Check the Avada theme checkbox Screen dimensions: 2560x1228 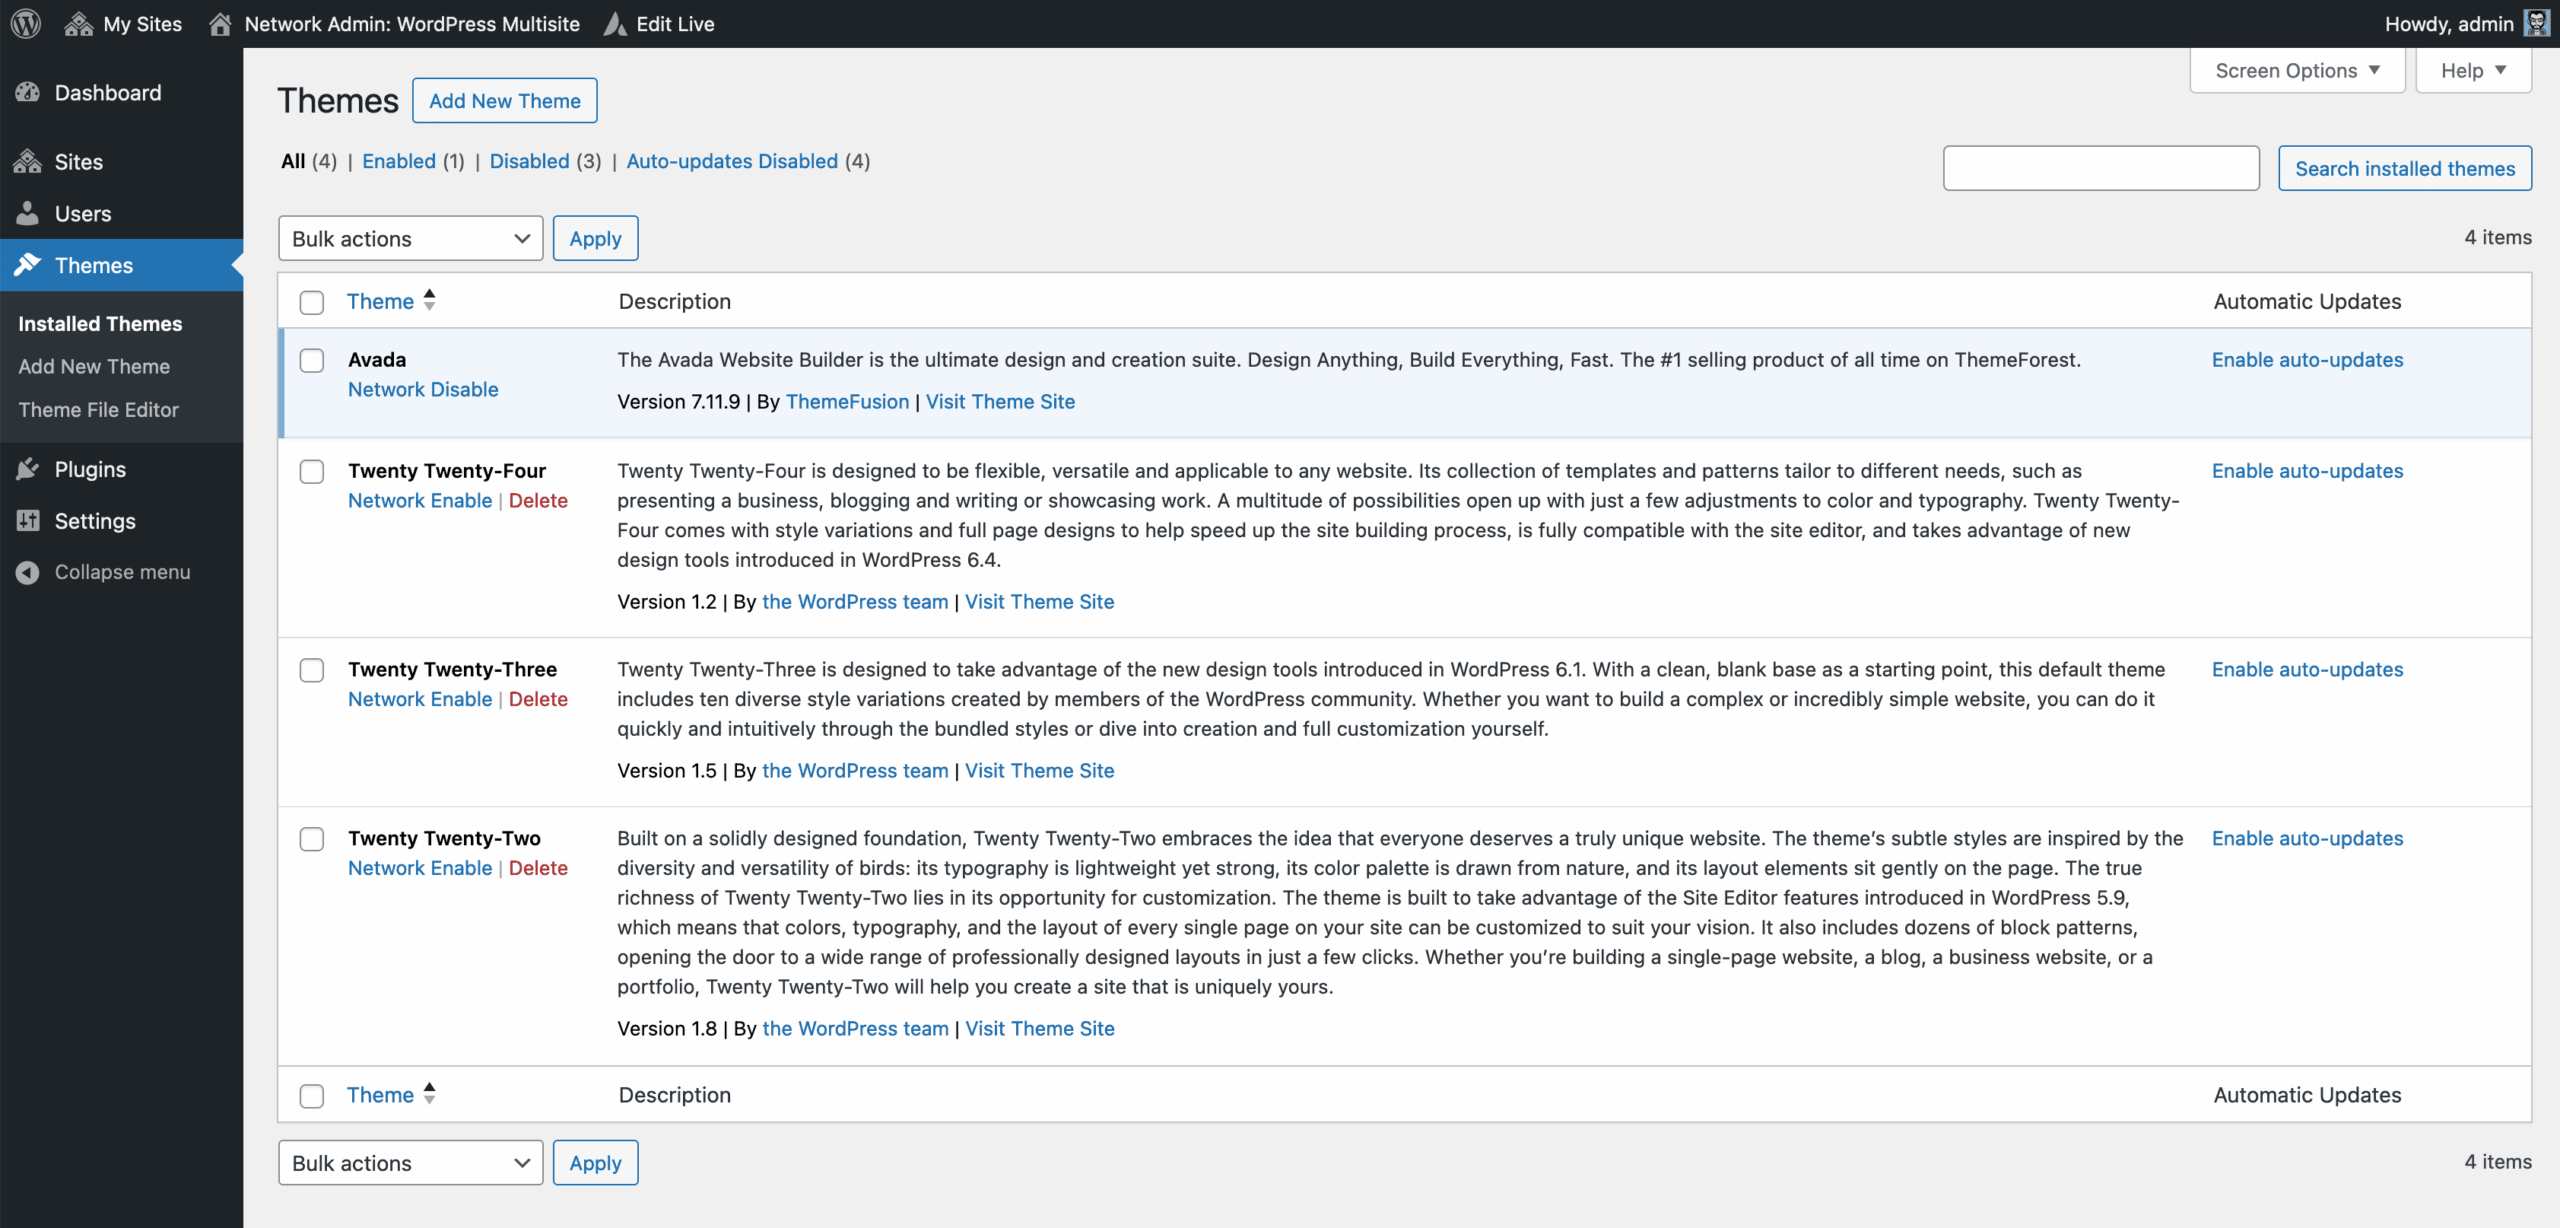(x=312, y=360)
